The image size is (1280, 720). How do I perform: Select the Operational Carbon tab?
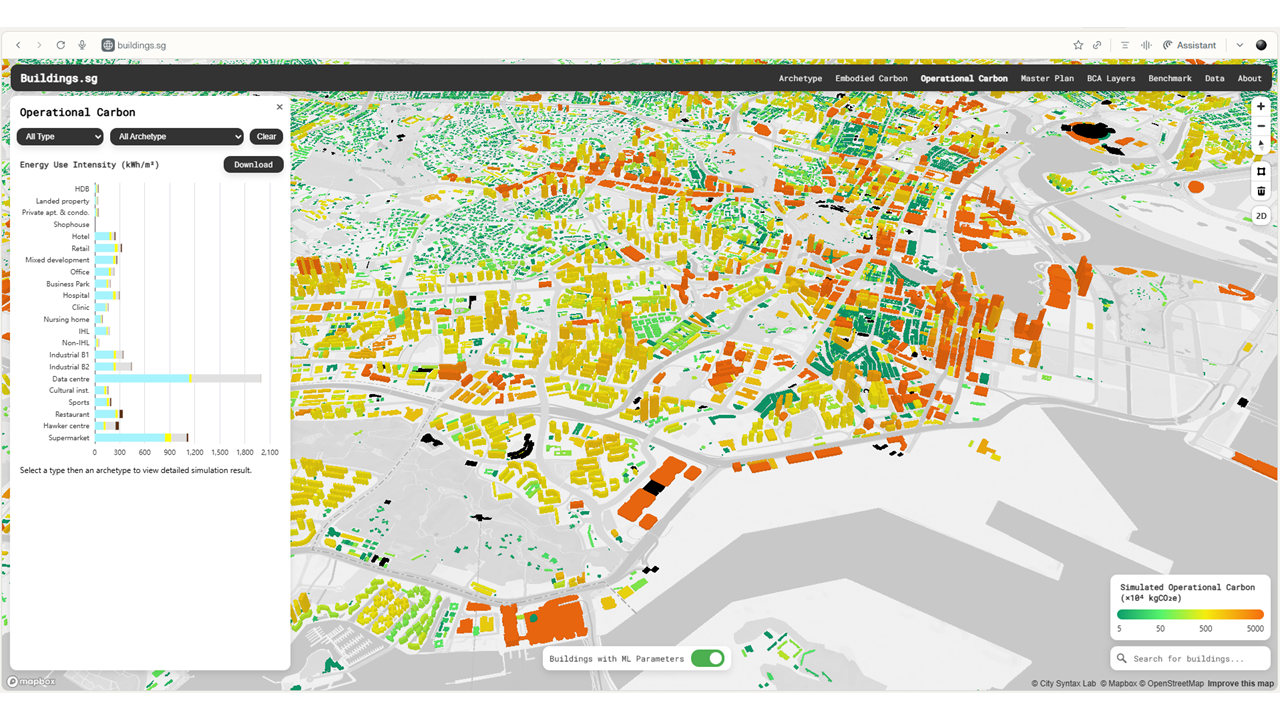(x=964, y=78)
